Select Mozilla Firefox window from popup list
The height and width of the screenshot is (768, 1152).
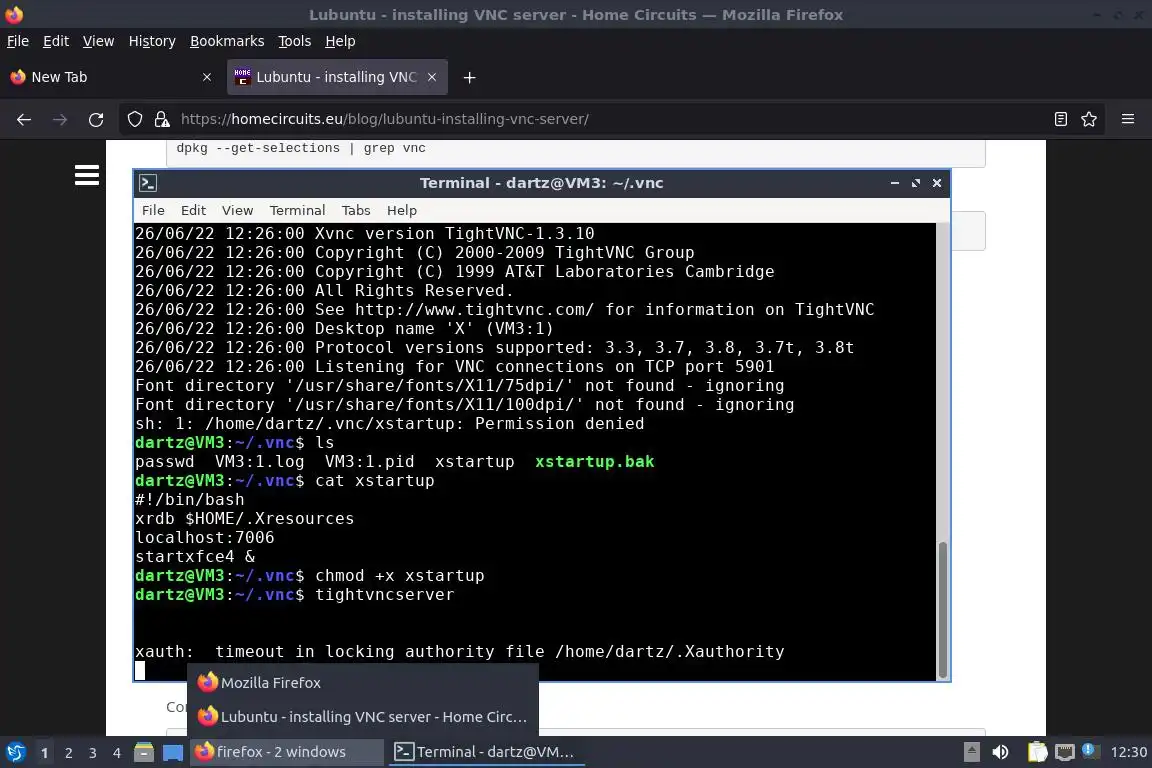pyautogui.click(x=363, y=683)
